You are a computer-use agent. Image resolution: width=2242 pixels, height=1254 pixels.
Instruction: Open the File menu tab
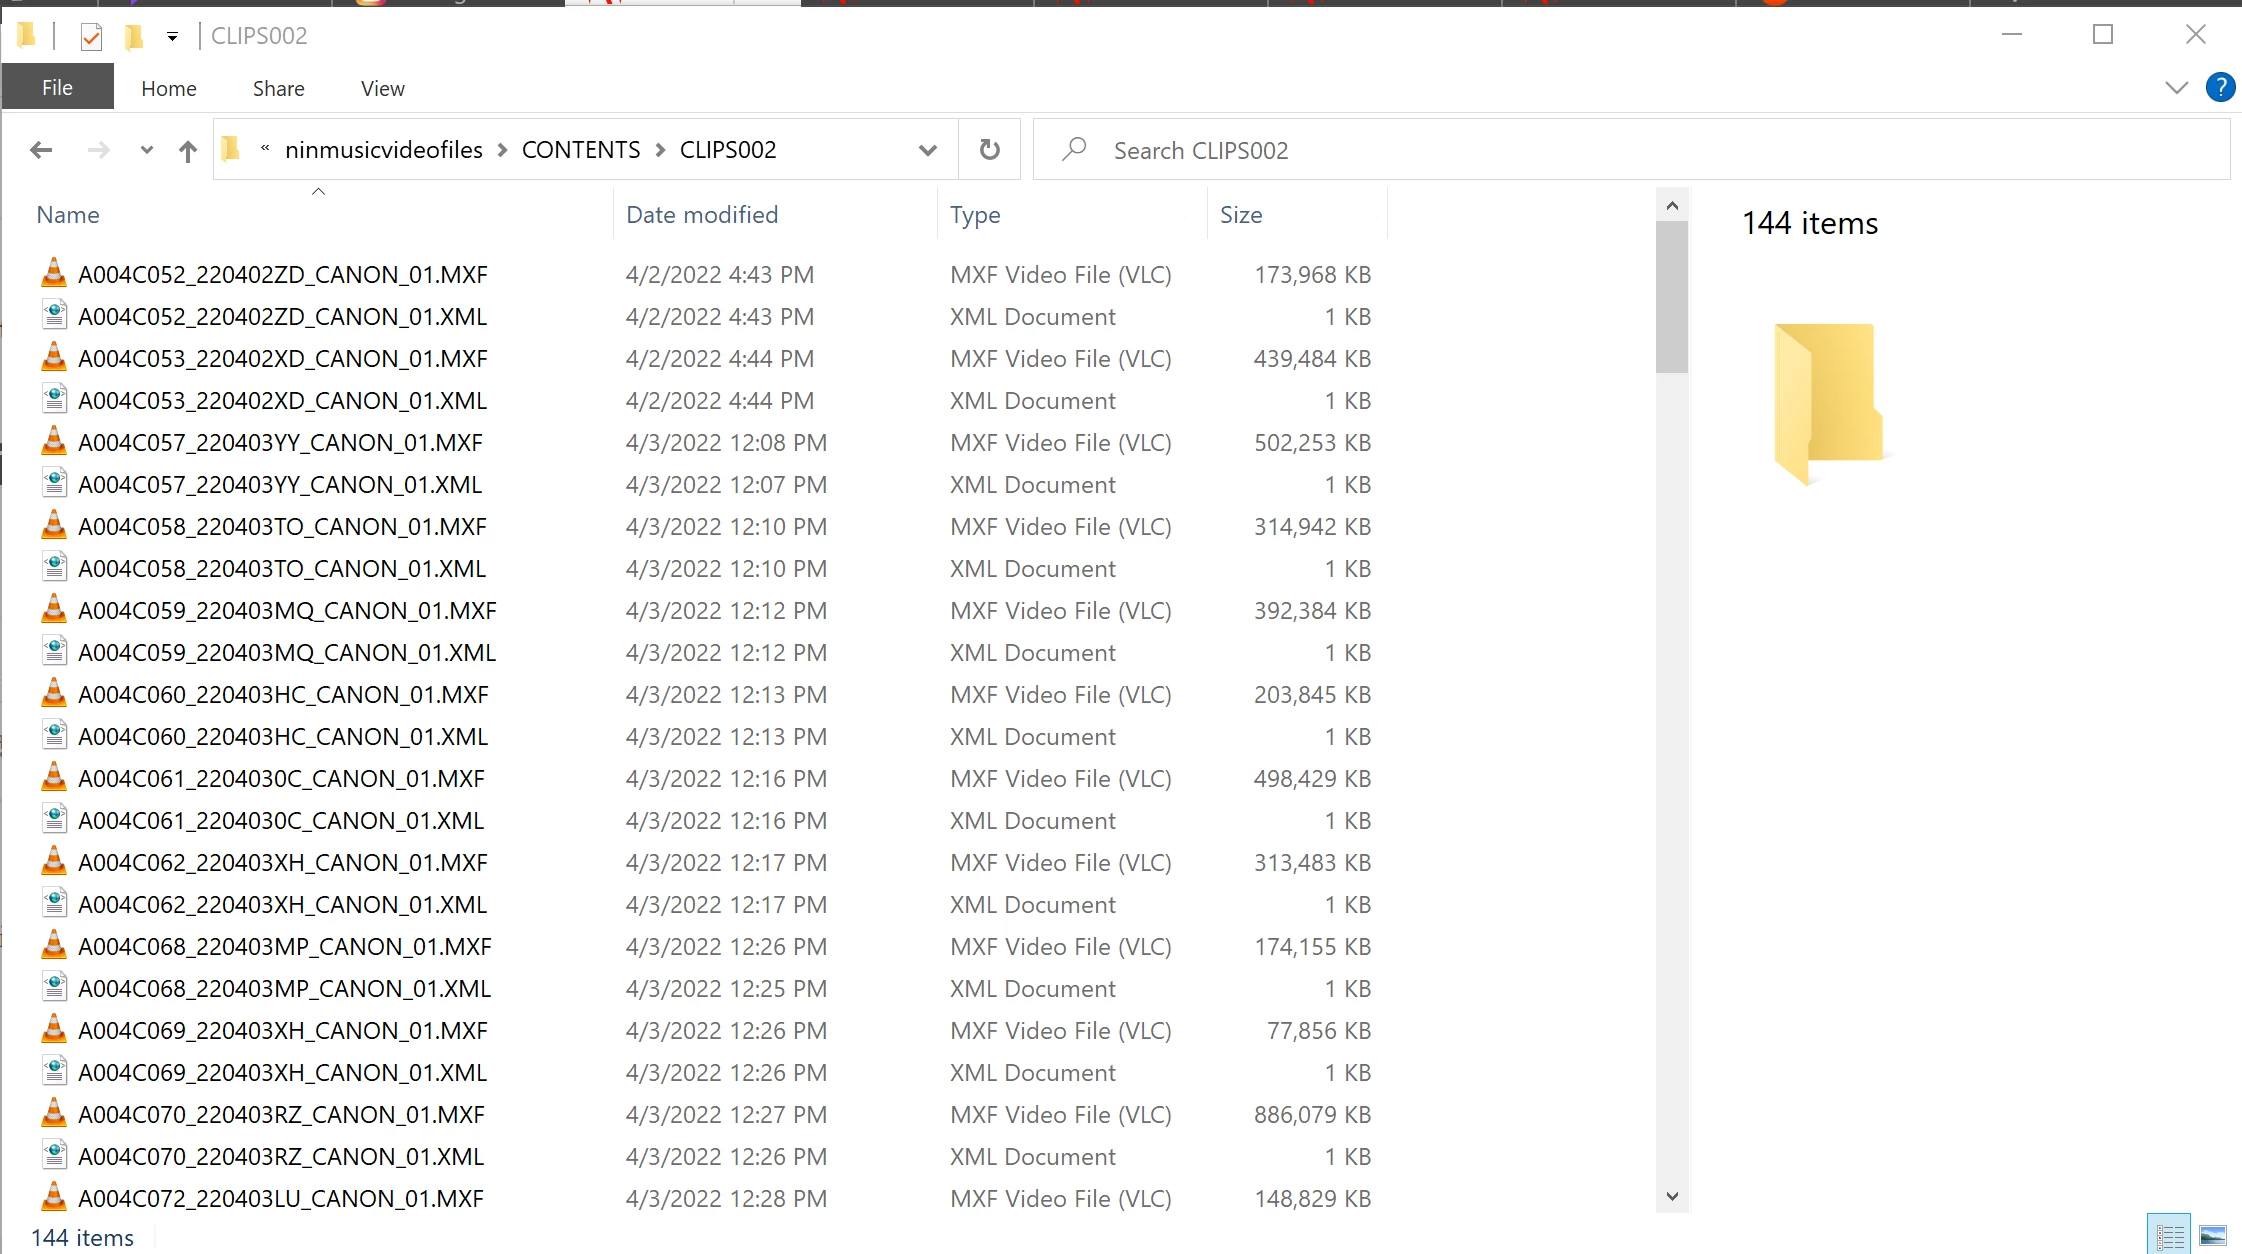(57, 88)
